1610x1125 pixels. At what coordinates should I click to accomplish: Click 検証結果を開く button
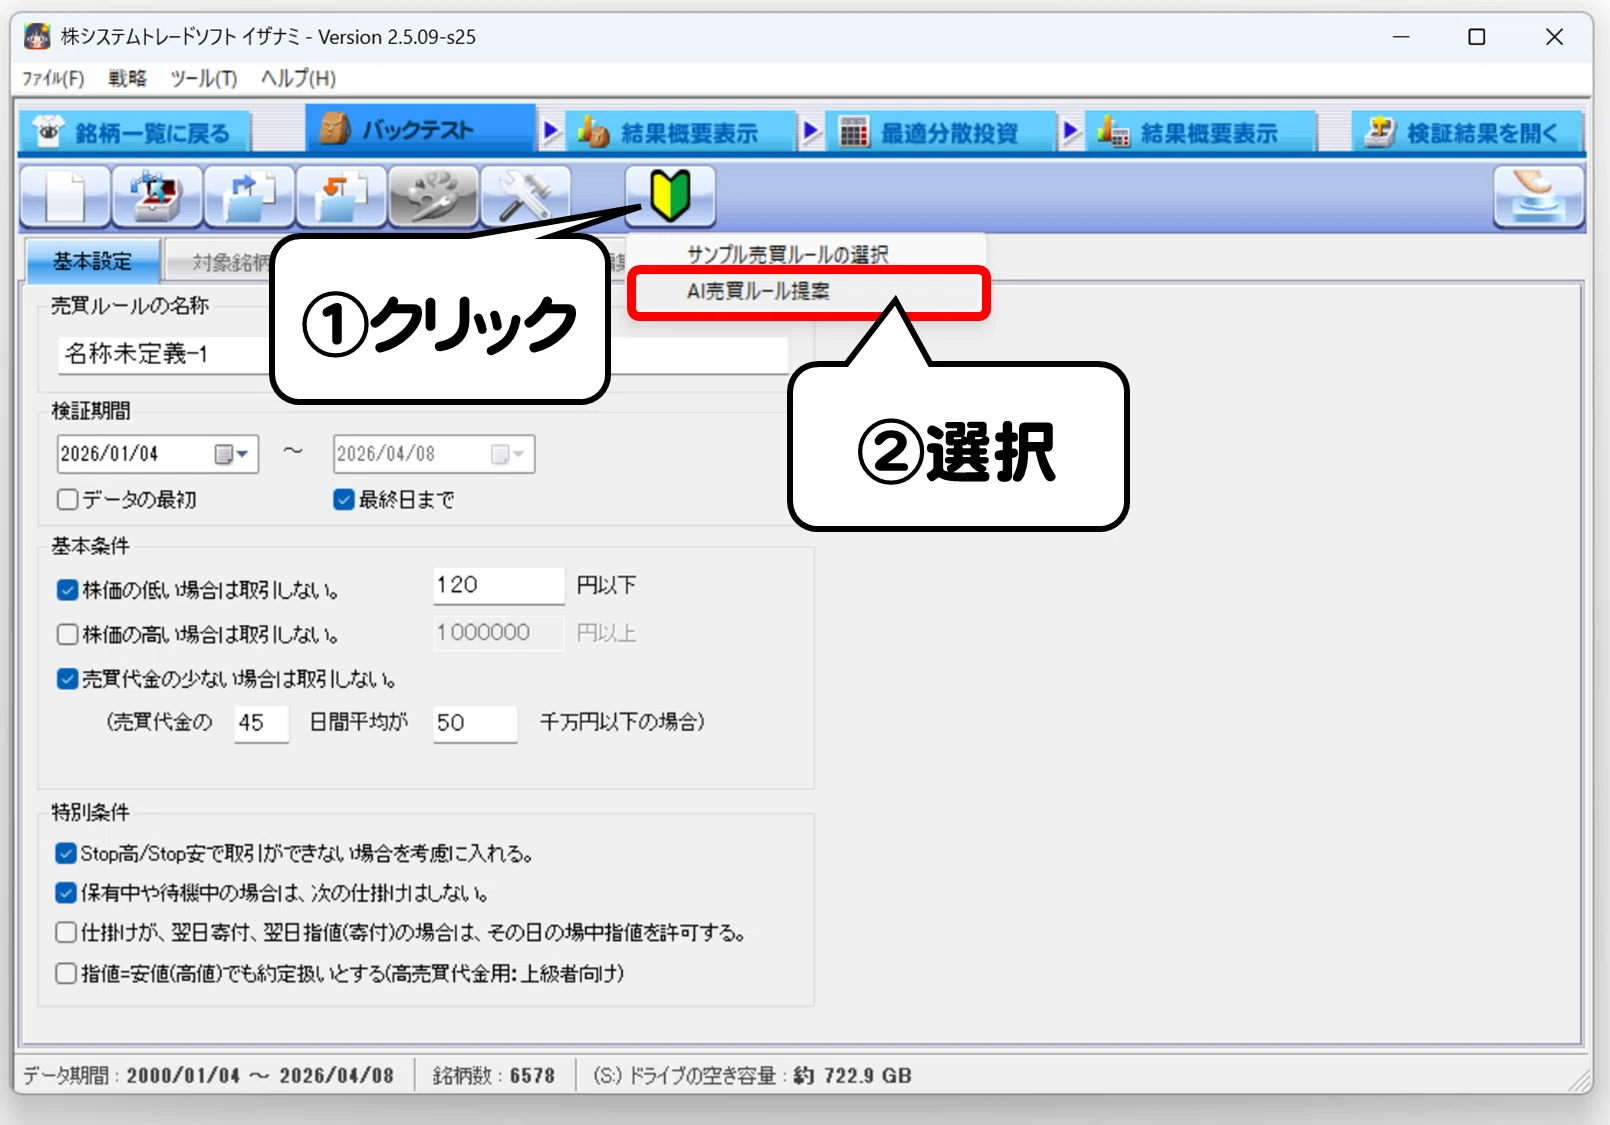tap(1468, 132)
